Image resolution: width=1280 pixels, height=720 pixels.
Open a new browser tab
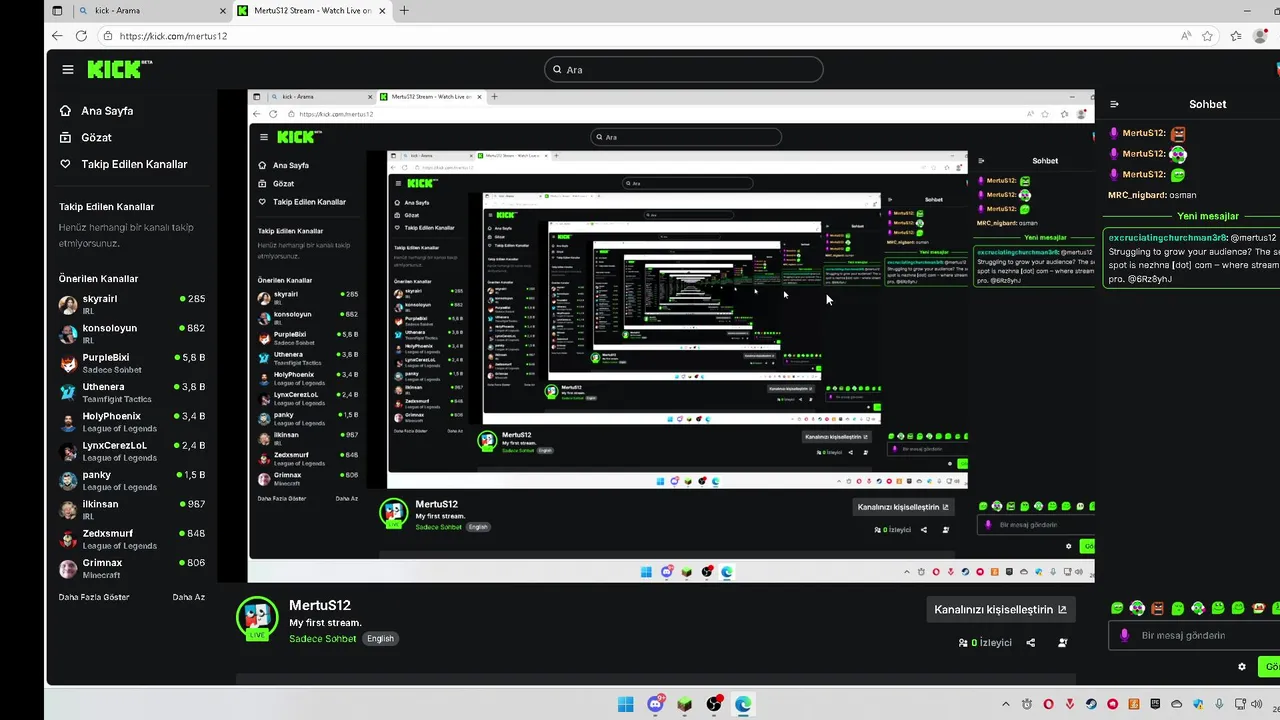point(404,11)
